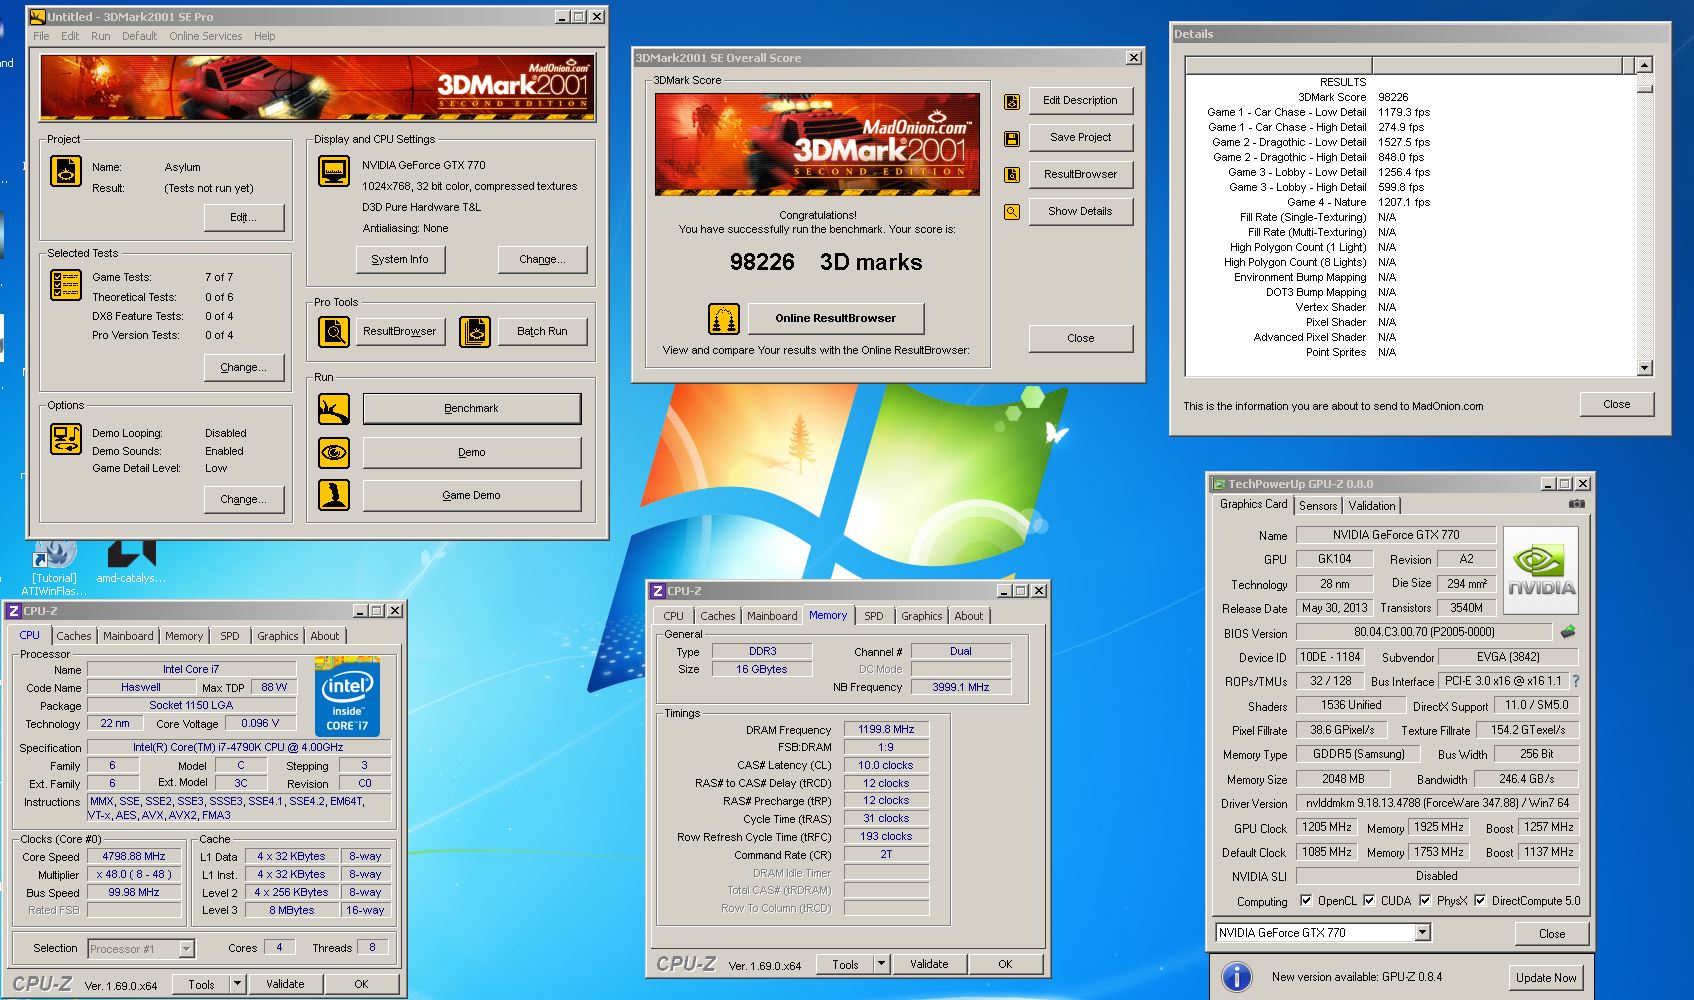Click the Bus Interface question mark in GPU-Z
1694x1000 pixels.
[1576, 681]
